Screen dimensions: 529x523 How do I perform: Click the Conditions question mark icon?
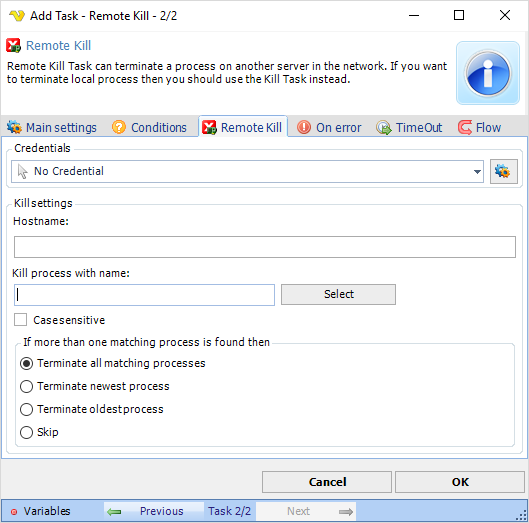(x=119, y=127)
